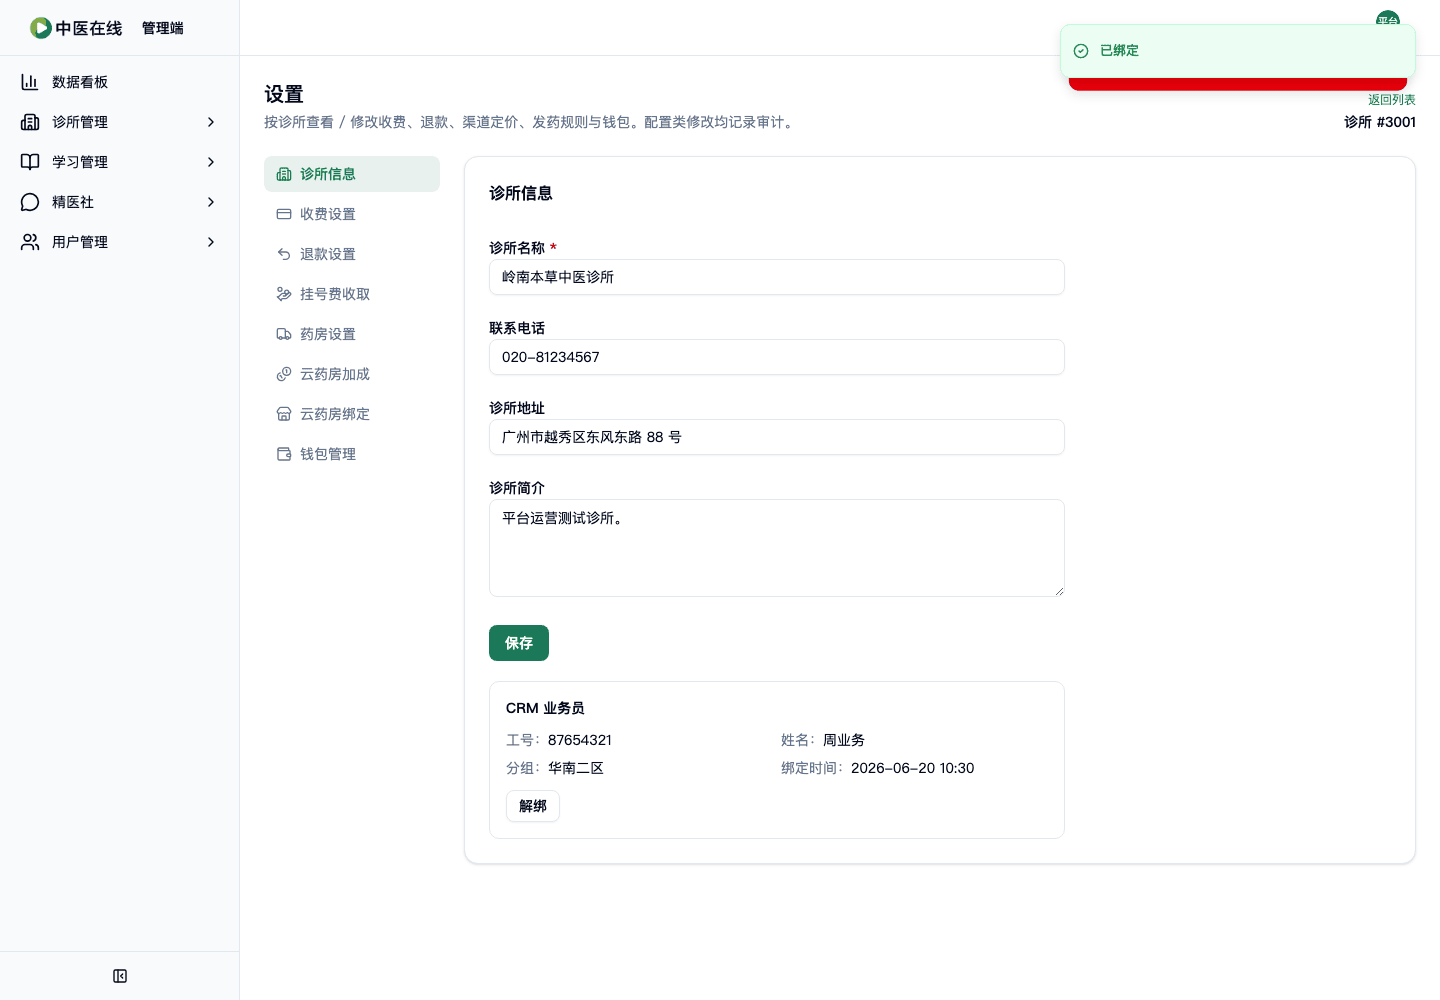Click the 收费设置 card icon
This screenshot has height=1000, width=1440.
click(284, 214)
